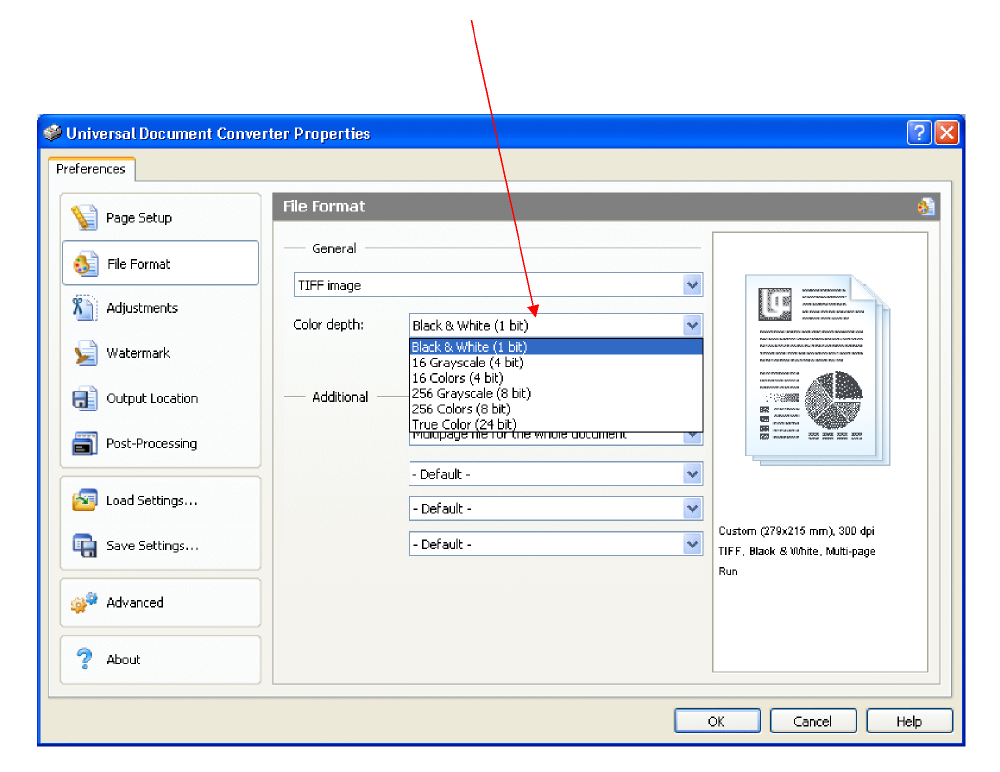Click the 'Custom (279x215 mm), 300 dpi' text
Image resolution: width=1000 pixels, height=772 pixels.
click(797, 531)
